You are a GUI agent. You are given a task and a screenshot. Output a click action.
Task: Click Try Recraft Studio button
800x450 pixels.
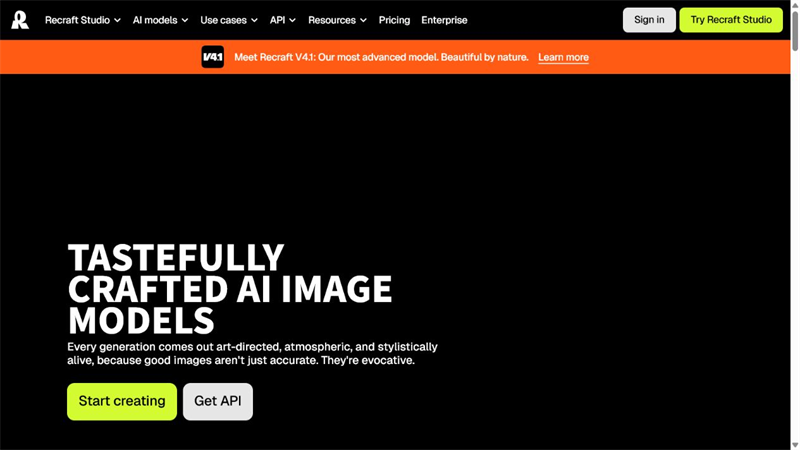(731, 20)
